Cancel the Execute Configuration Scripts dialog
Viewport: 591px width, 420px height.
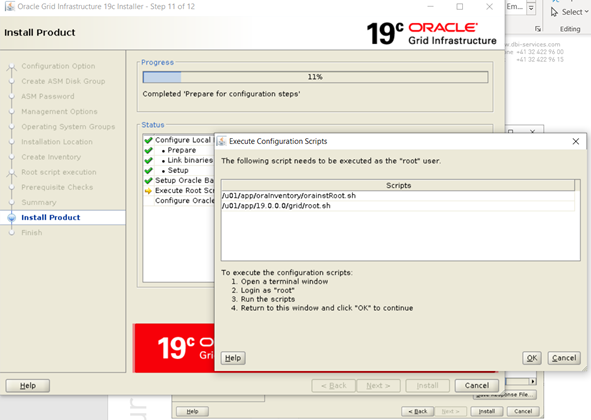(564, 358)
